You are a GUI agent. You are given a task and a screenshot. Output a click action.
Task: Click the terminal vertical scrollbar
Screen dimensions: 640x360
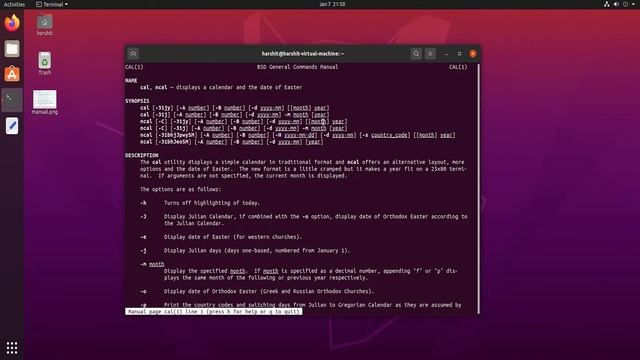pyautogui.click(x=478, y=188)
